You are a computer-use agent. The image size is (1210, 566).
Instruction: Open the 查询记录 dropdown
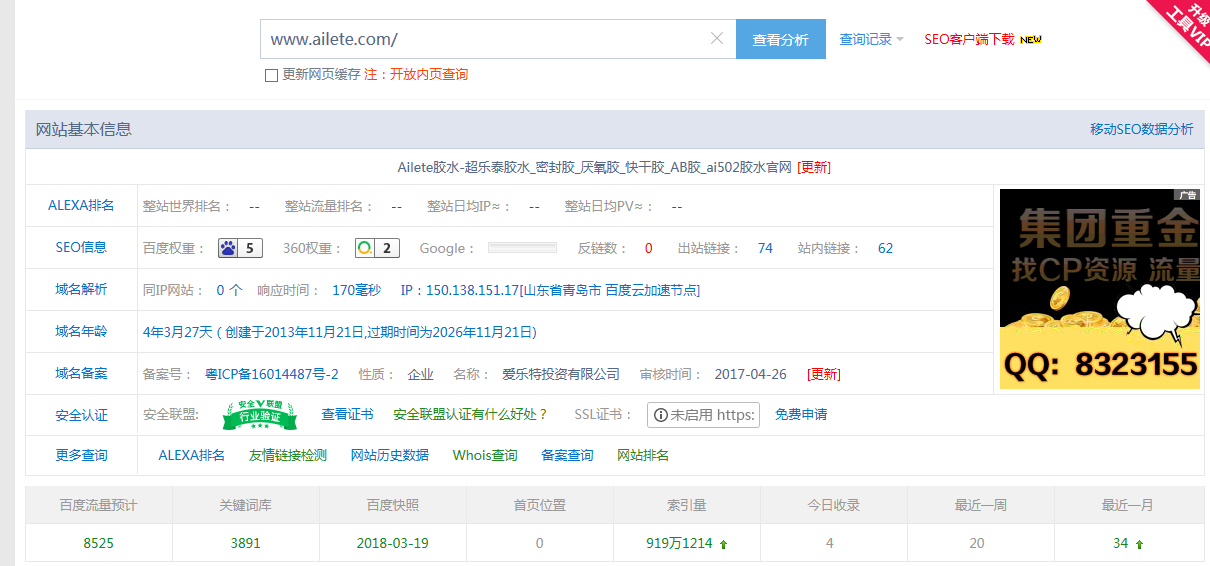871,40
